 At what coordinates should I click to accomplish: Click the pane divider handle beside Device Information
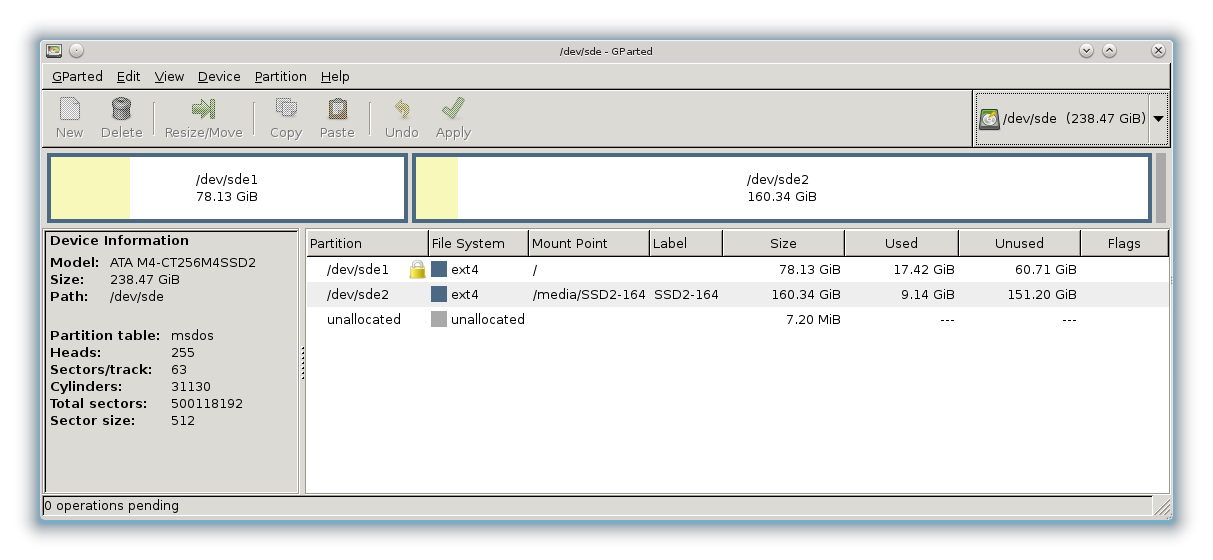coord(302,362)
